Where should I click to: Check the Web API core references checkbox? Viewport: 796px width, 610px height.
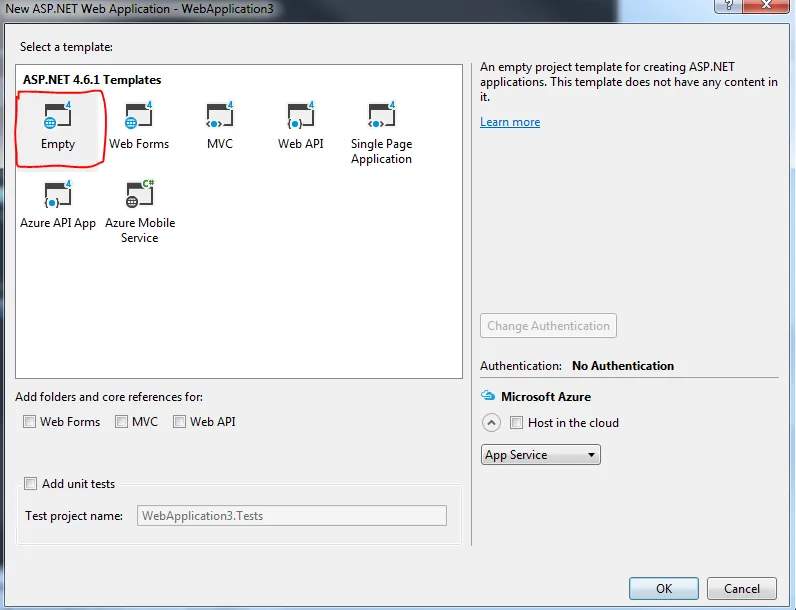[x=179, y=422]
